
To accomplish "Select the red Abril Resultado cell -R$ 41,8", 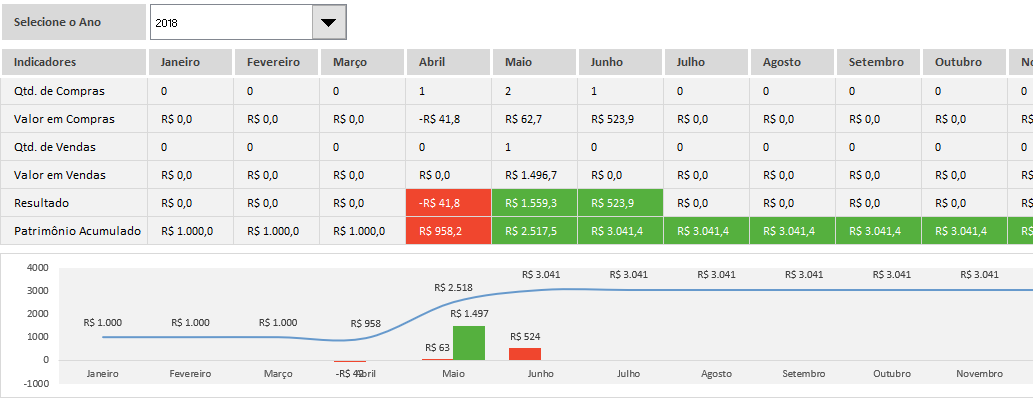I will tap(449, 203).
